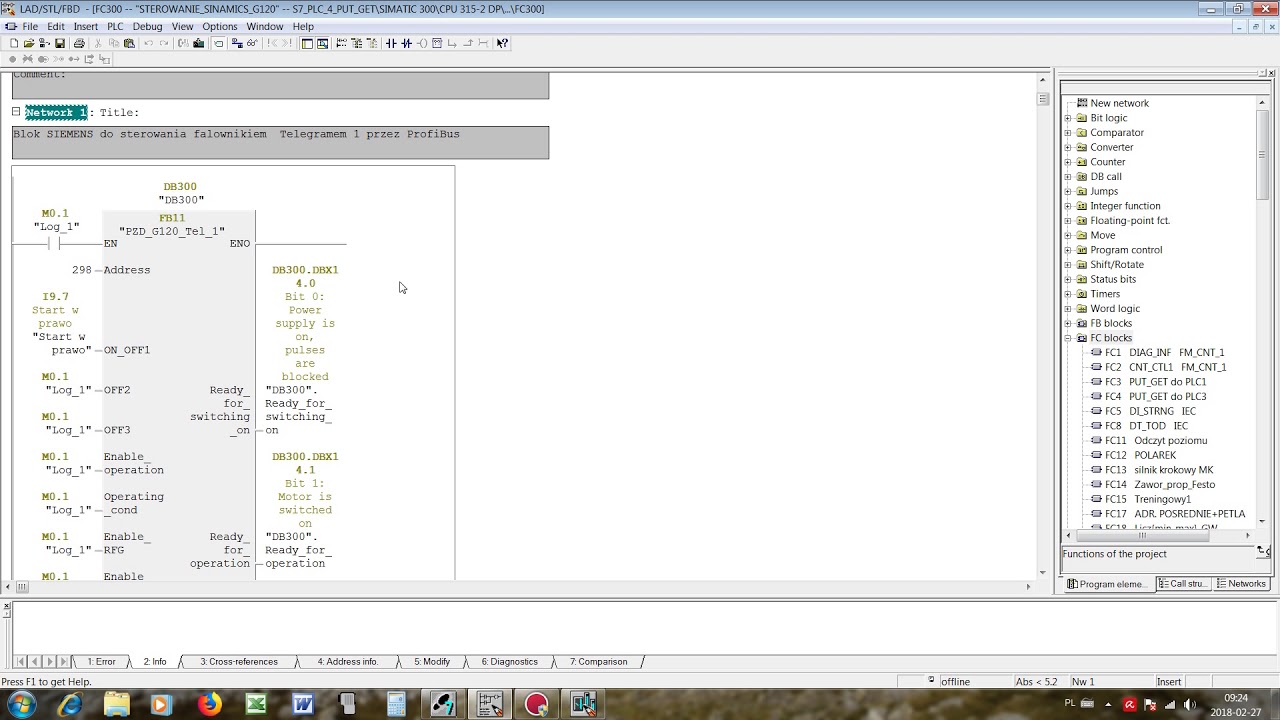
Task: Expand the FB blocks folder
Action: pos(1068,323)
